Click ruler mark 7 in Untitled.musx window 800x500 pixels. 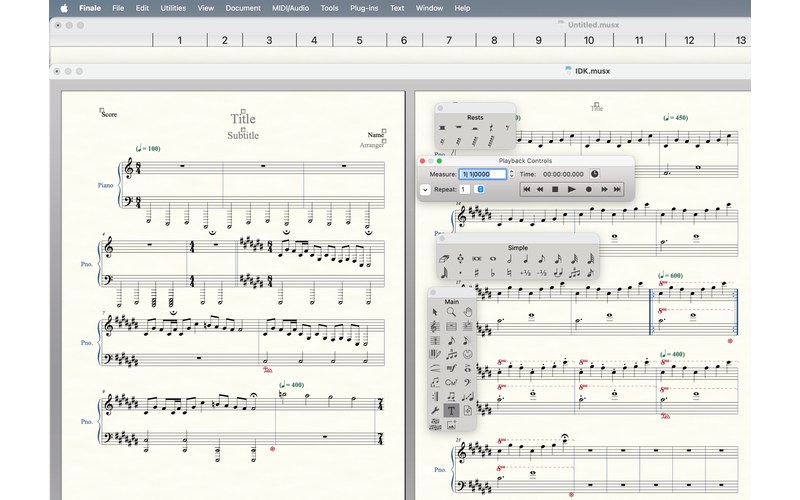click(x=448, y=40)
